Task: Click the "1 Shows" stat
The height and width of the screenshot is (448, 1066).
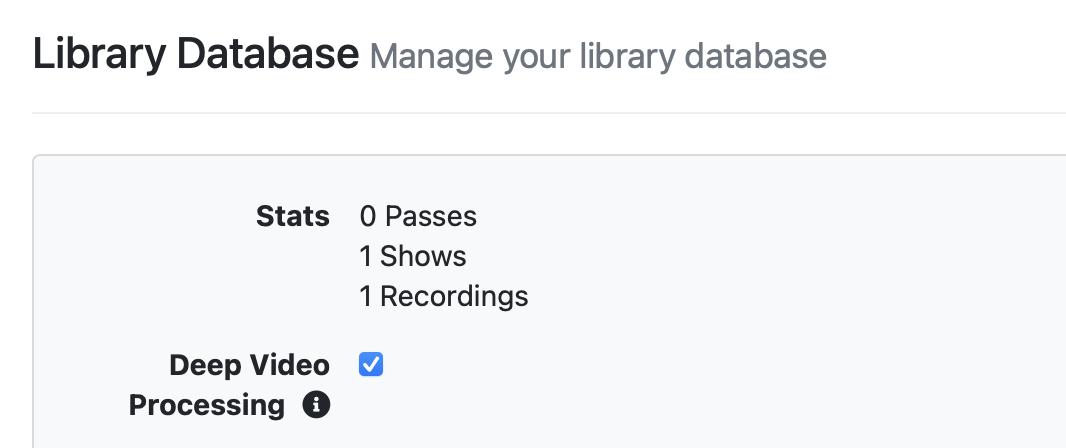Action: [x=413, y=256]
